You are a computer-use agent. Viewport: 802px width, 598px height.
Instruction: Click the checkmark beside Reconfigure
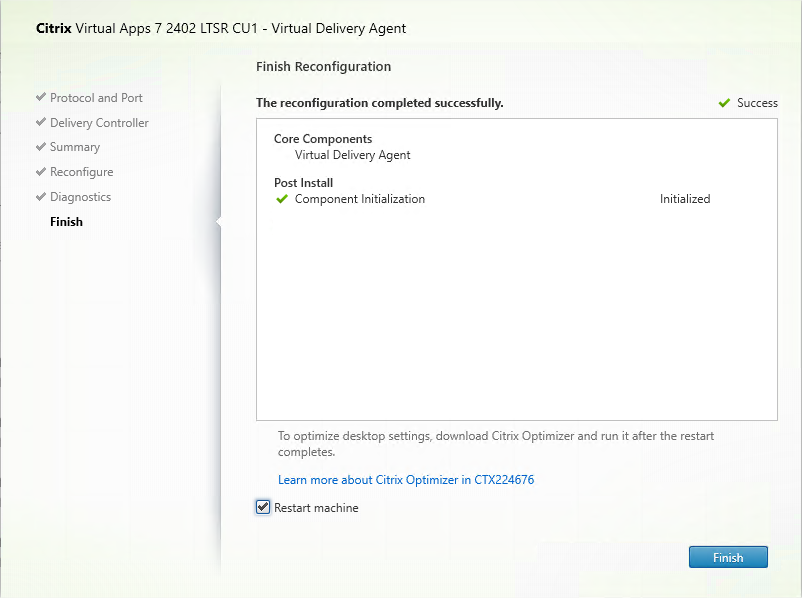click(41, 171)
